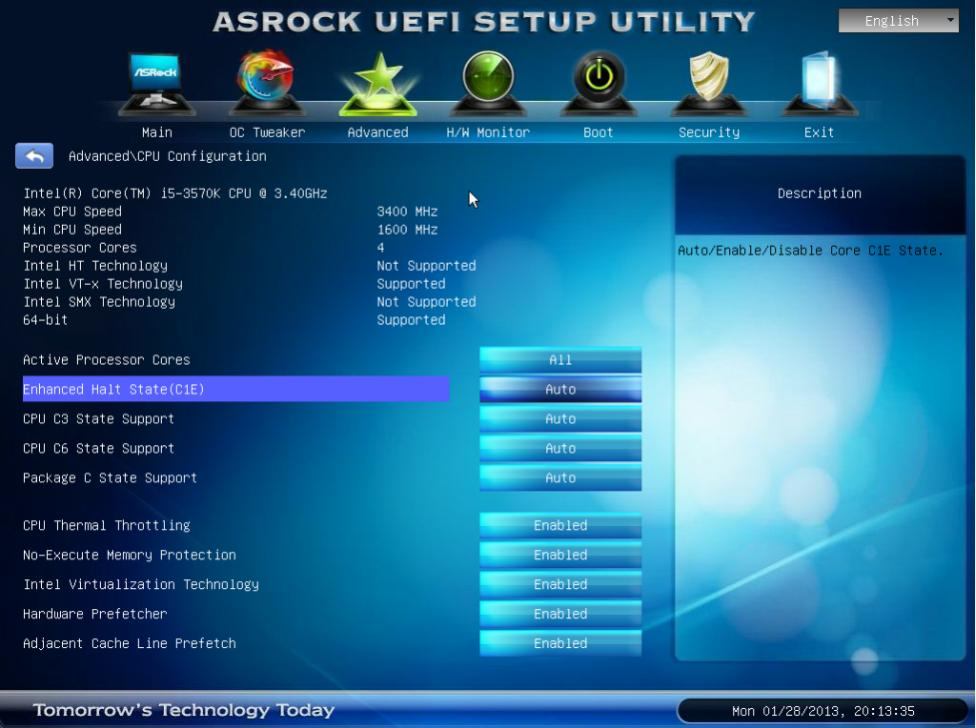Select the Adjacent Cache Line Prefetch label
976x728 pixels.
(129, 643)
